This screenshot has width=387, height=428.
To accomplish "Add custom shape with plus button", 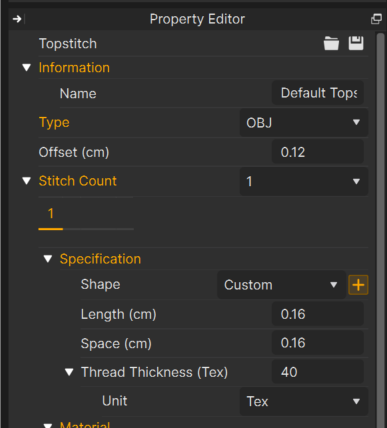I will tap(358, 285).
